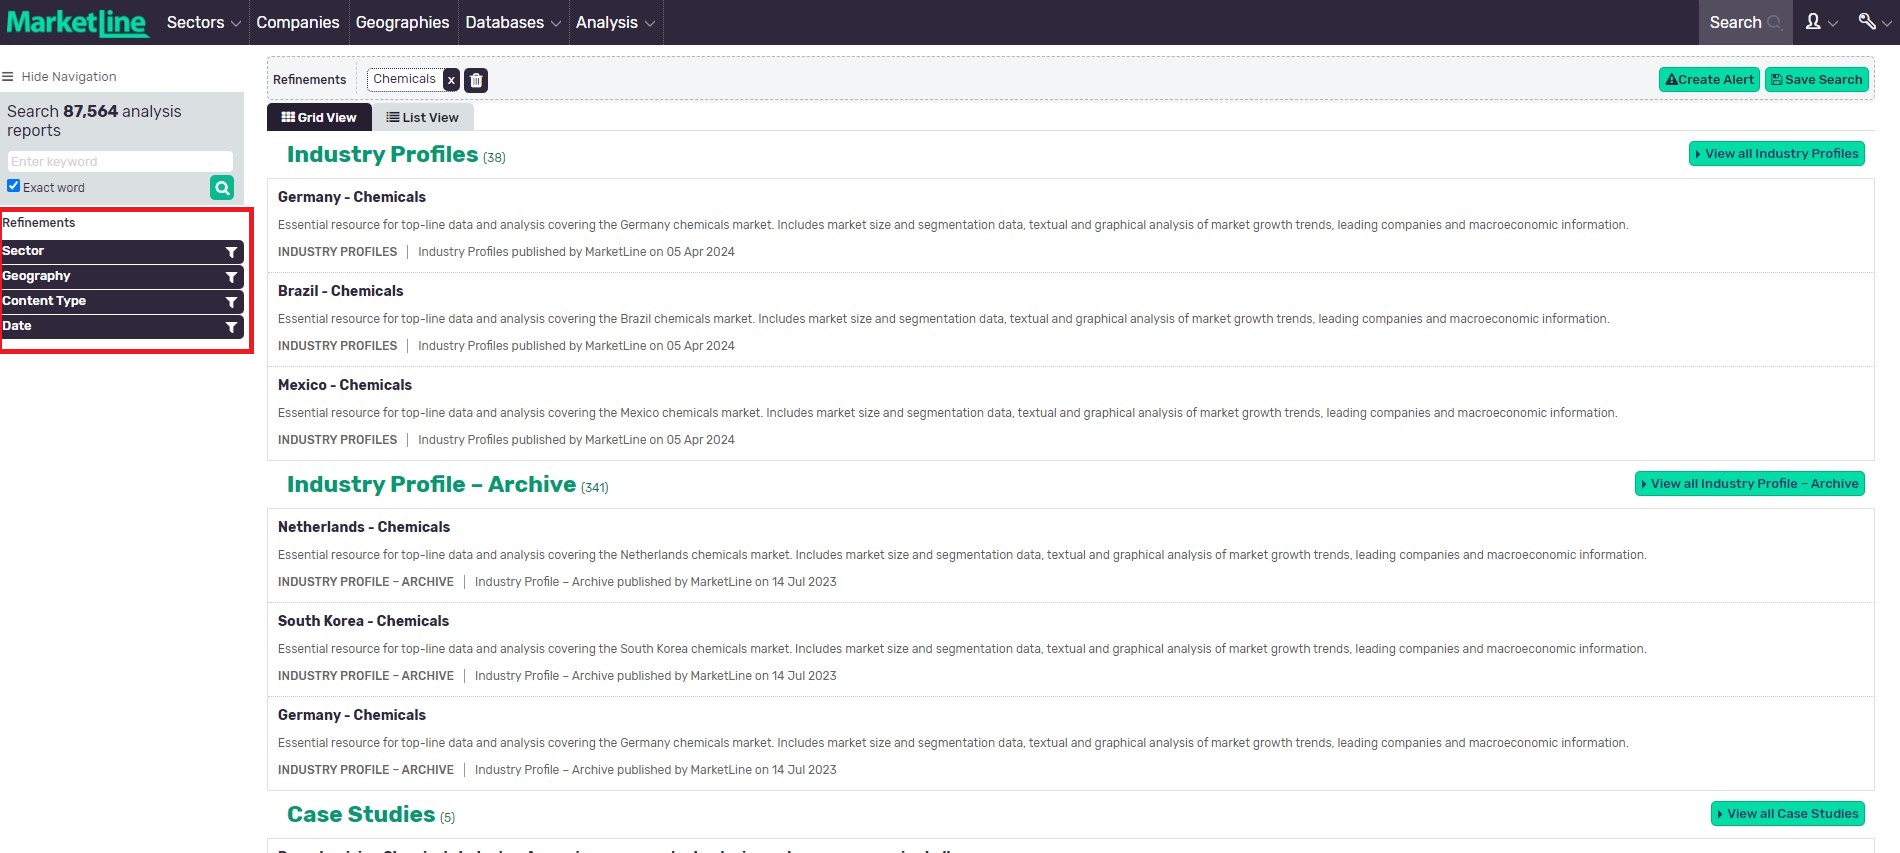Open the Databases dropdown menu
Viewport: 1900px width, 853px height.
click(512, 22)
